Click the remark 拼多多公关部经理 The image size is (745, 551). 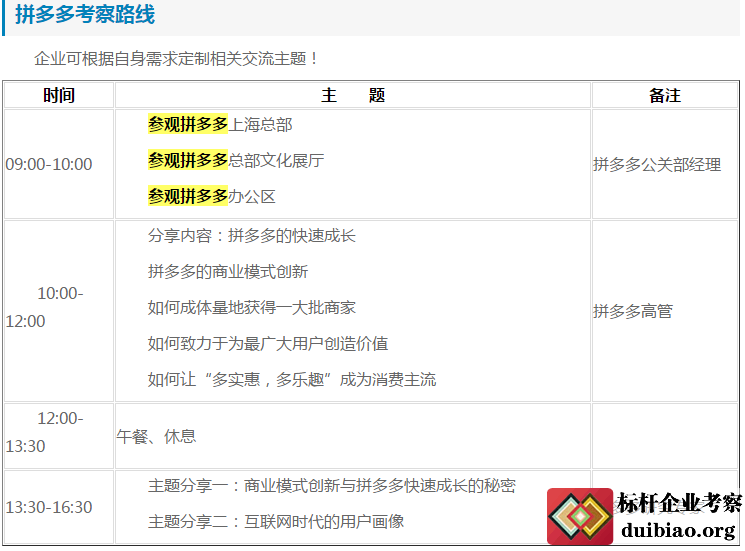click(x=657, y=165)
